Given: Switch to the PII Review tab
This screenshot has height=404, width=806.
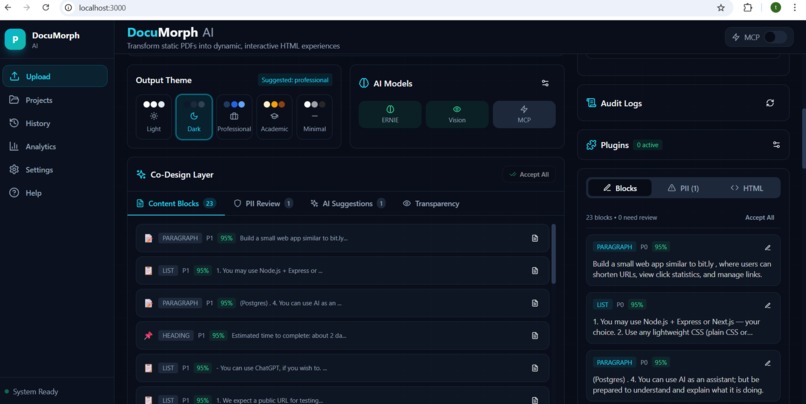Looking at the screenshot, I should (263, 204).
